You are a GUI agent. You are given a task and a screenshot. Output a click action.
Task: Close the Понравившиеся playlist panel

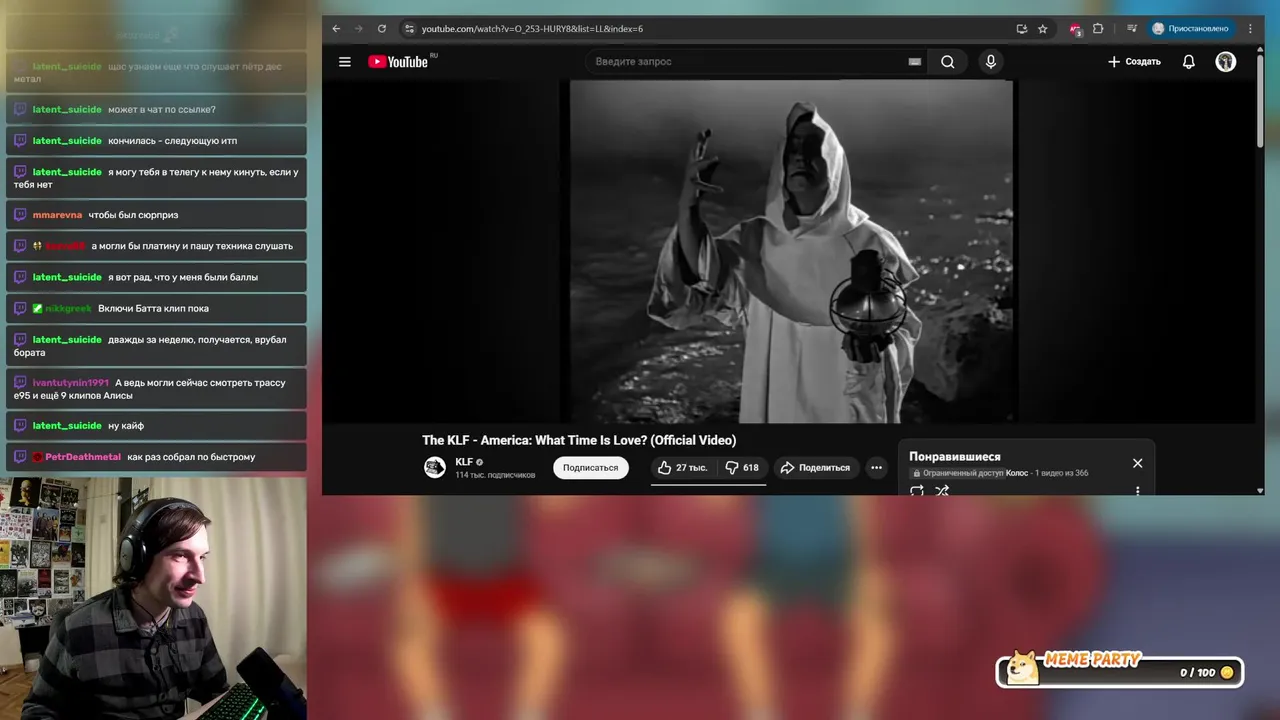point(1137,463)
